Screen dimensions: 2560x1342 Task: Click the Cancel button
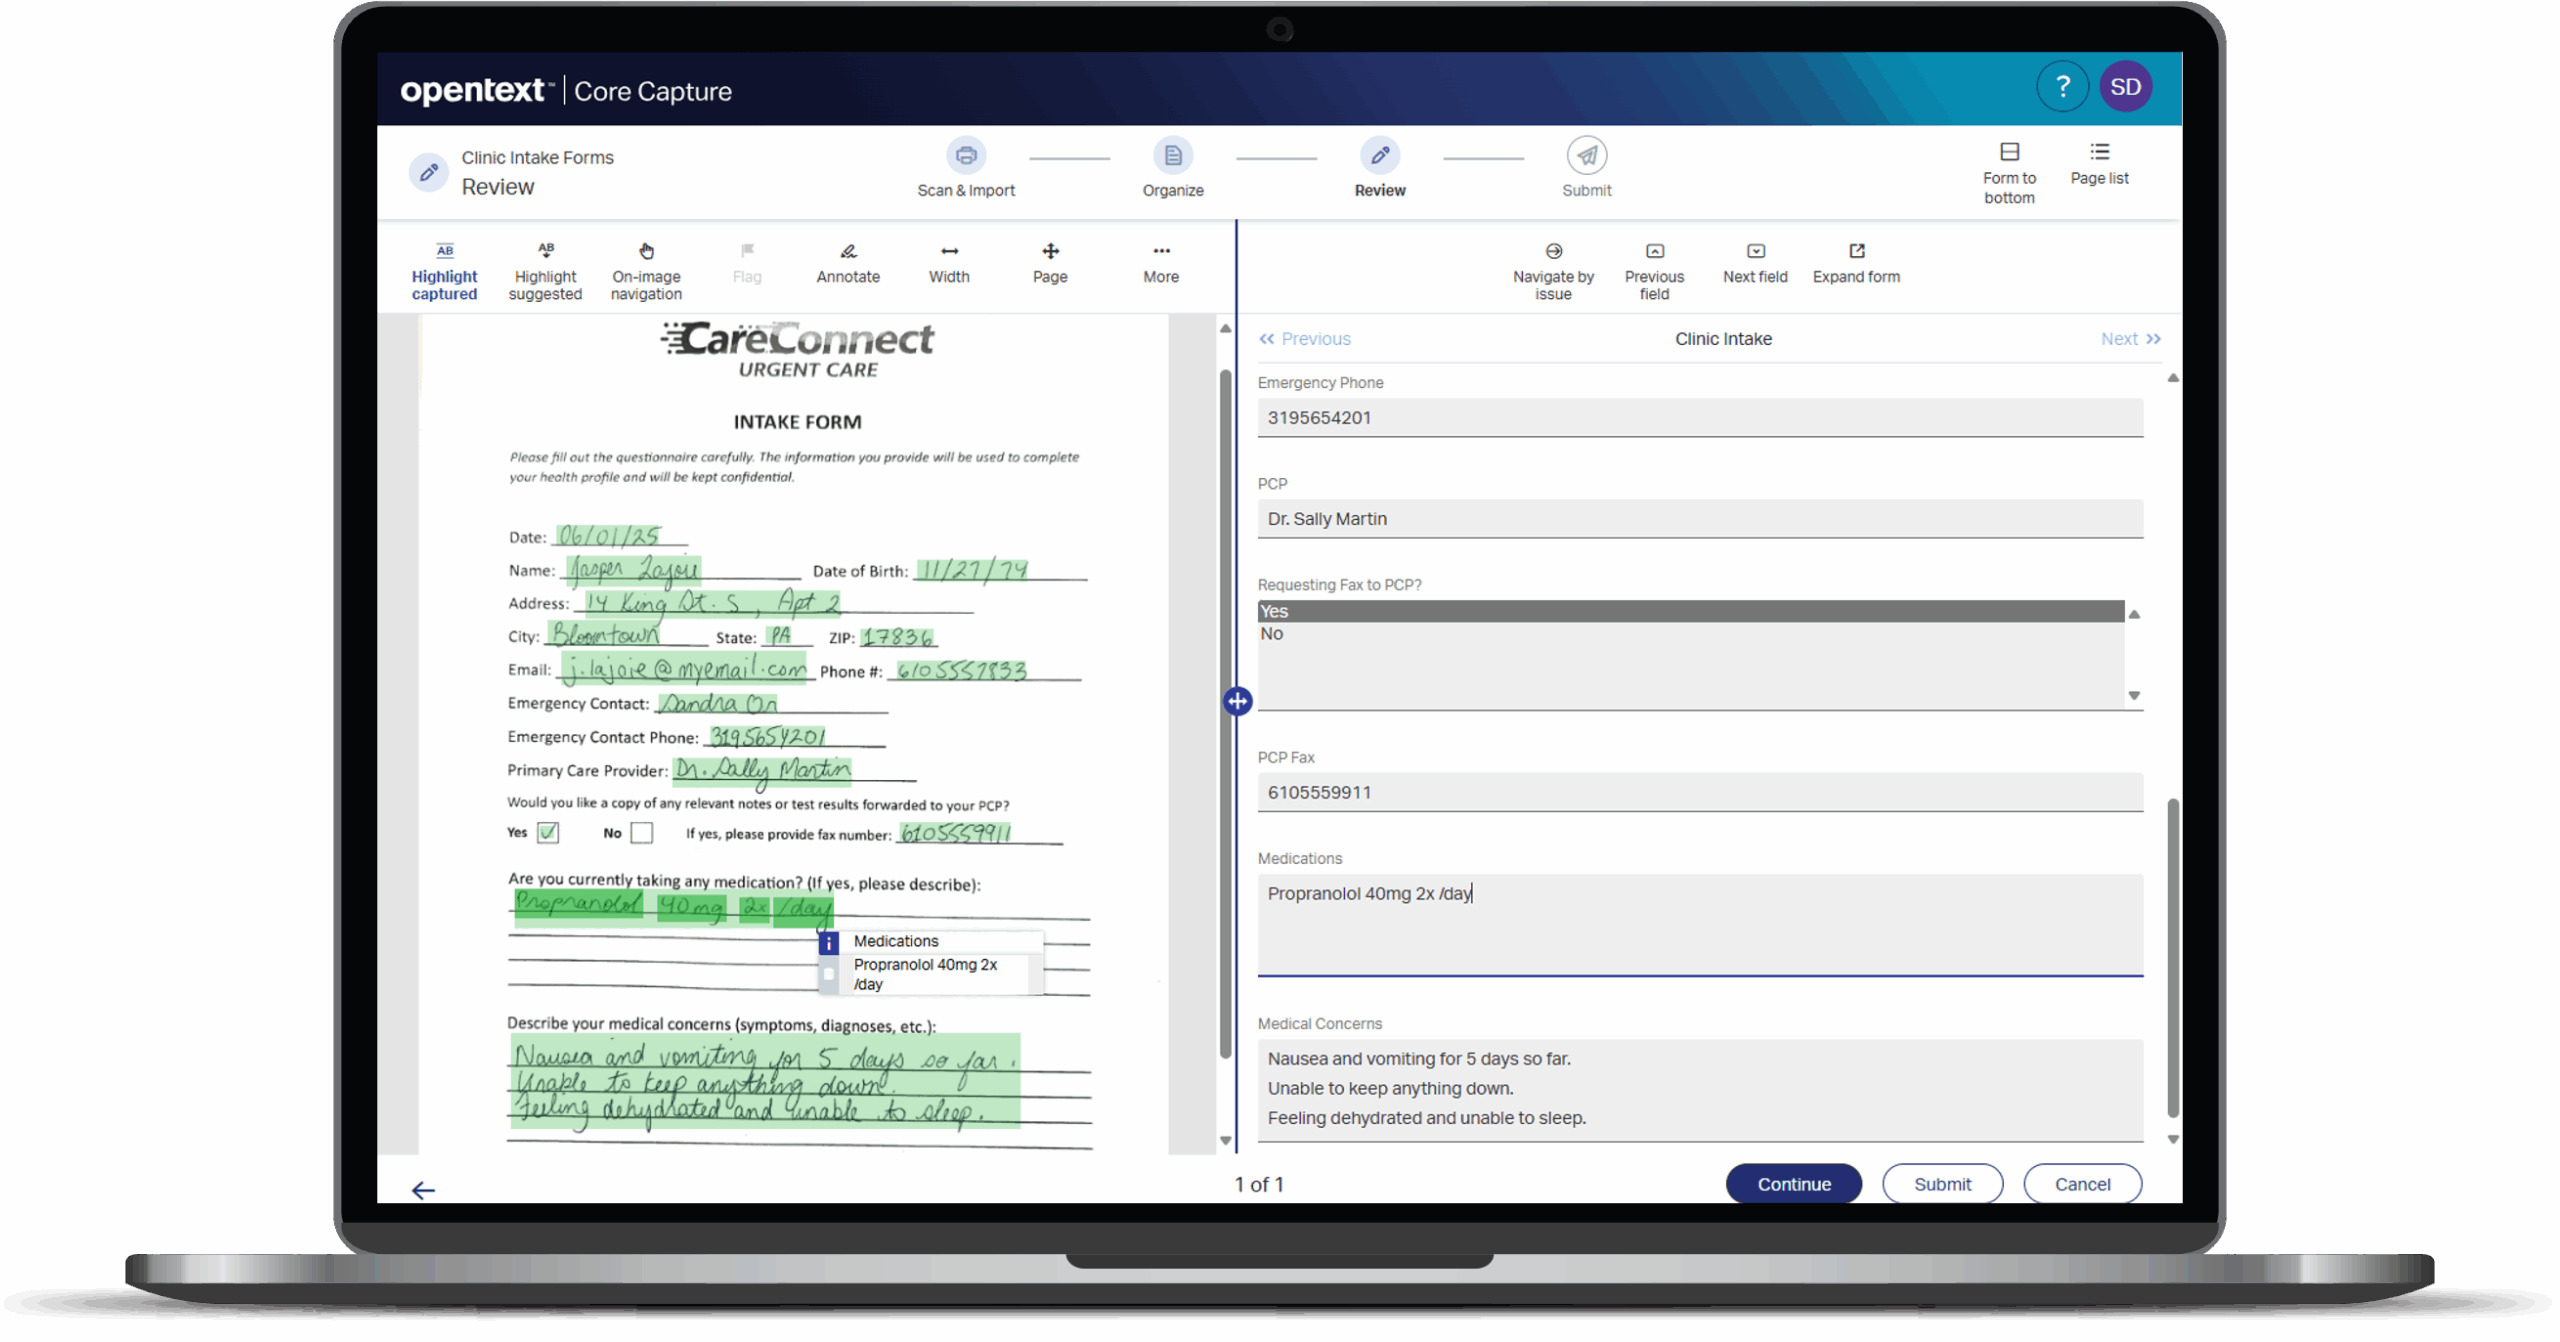(x=2081, y=1184)
